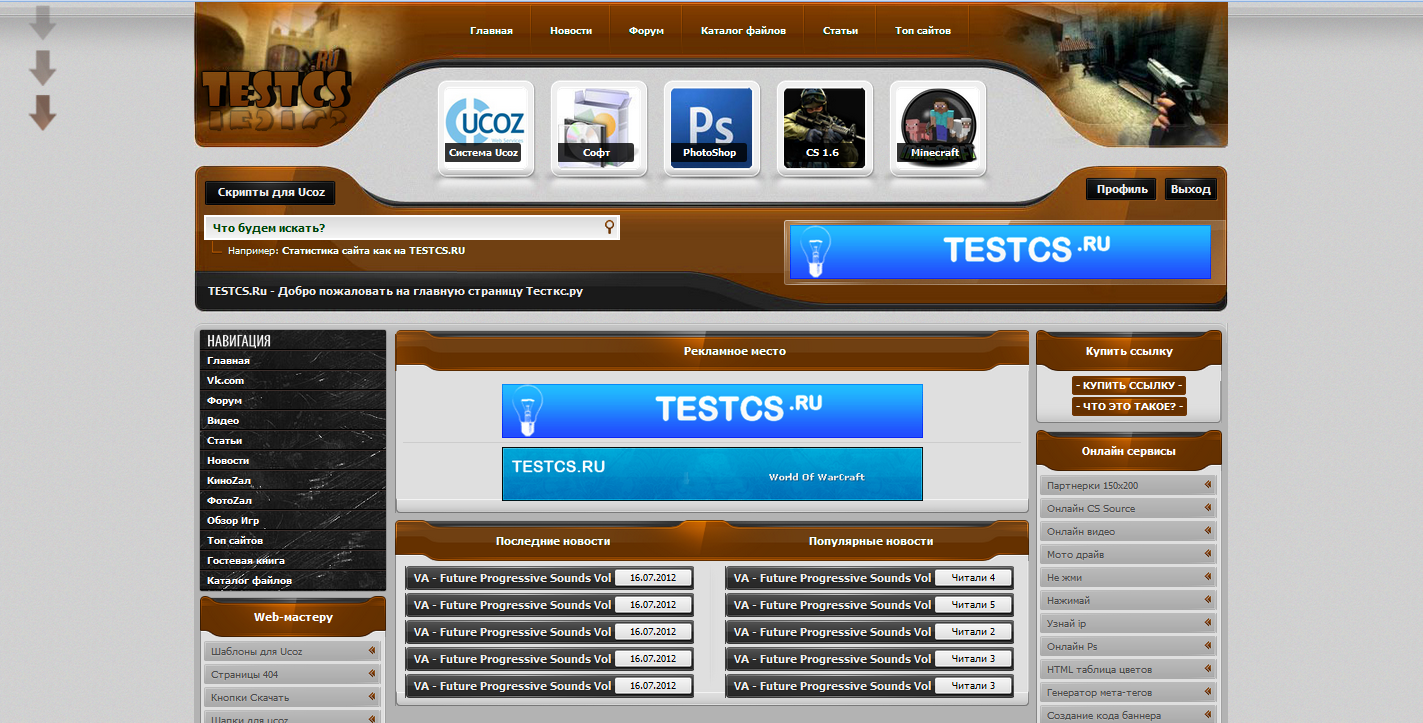Select Гостевая книга in the Навигация sidebar
The width and height of the screenshot is (1423, 723).
[x=292, y=560]
